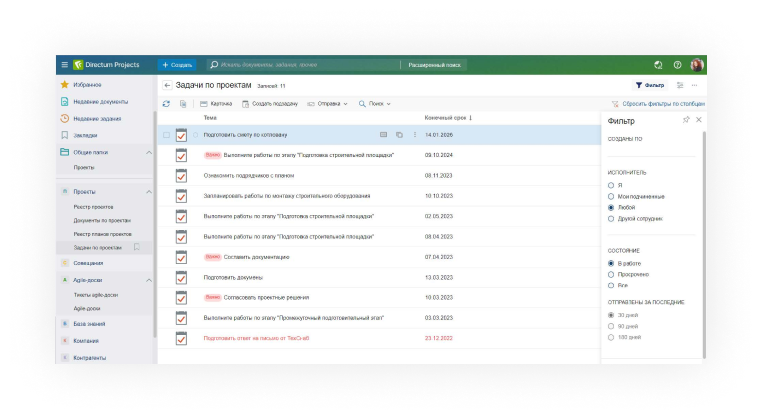Select the Просрочено state radio button
This screenshot has width=762, height=419.
coord(611,274)
